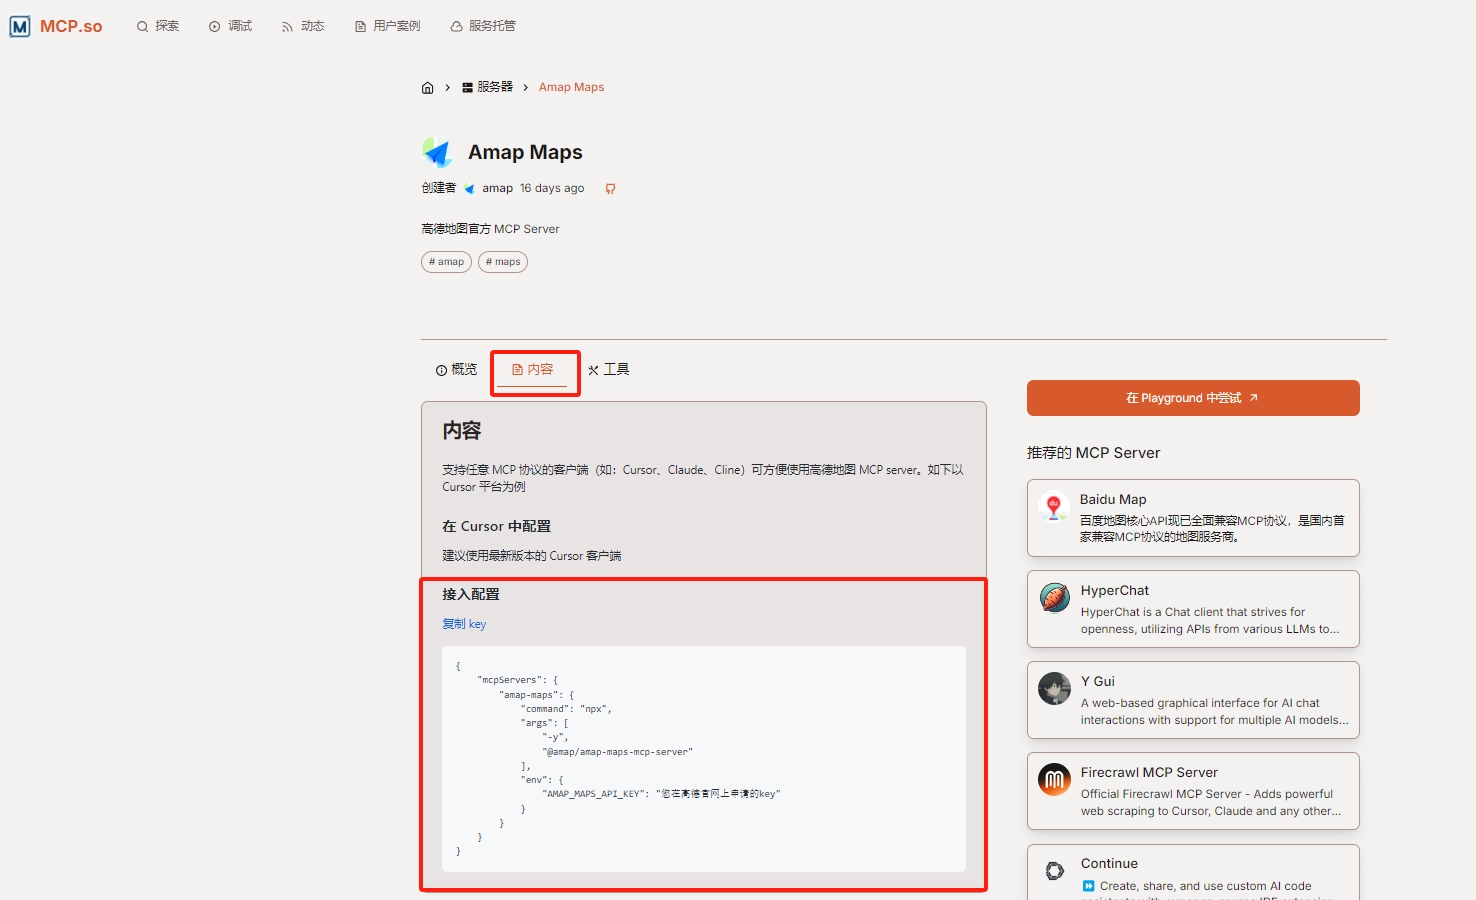This screenshot has height=900, width=1476.
Task: Click the Amap Maps page title
Action: (525, 152)
